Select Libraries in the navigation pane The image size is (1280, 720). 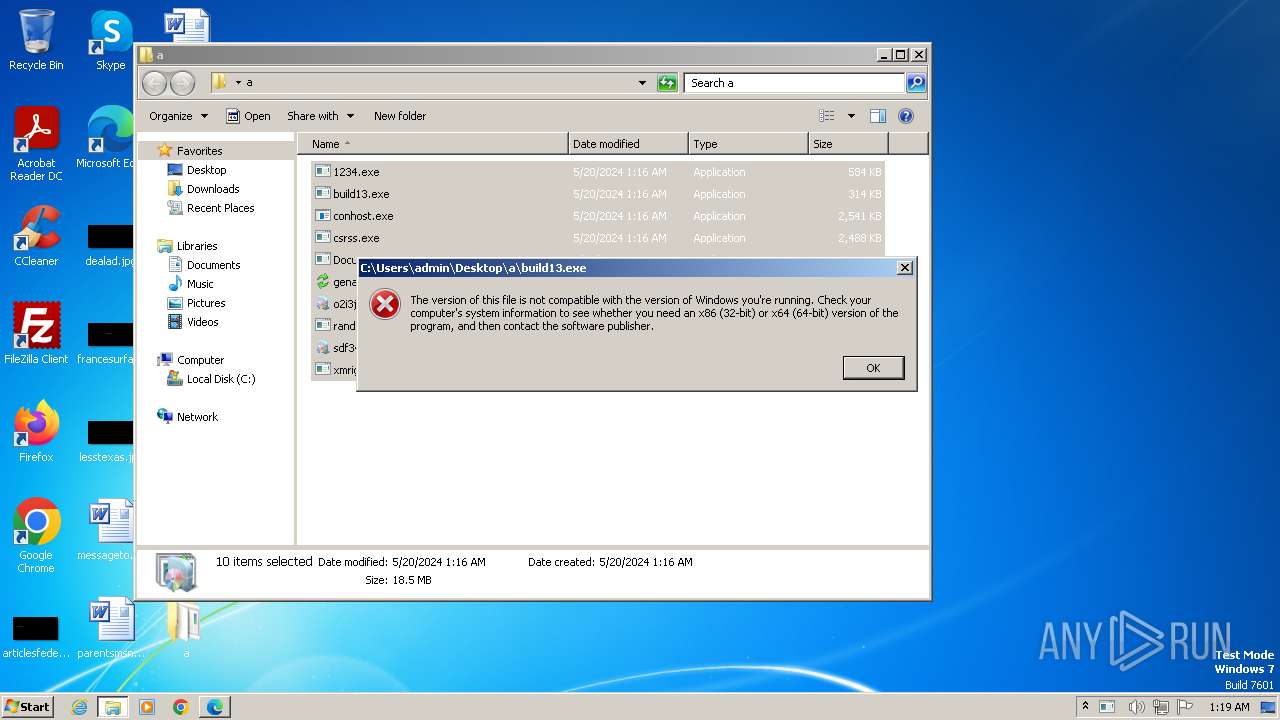click(197, 246)
